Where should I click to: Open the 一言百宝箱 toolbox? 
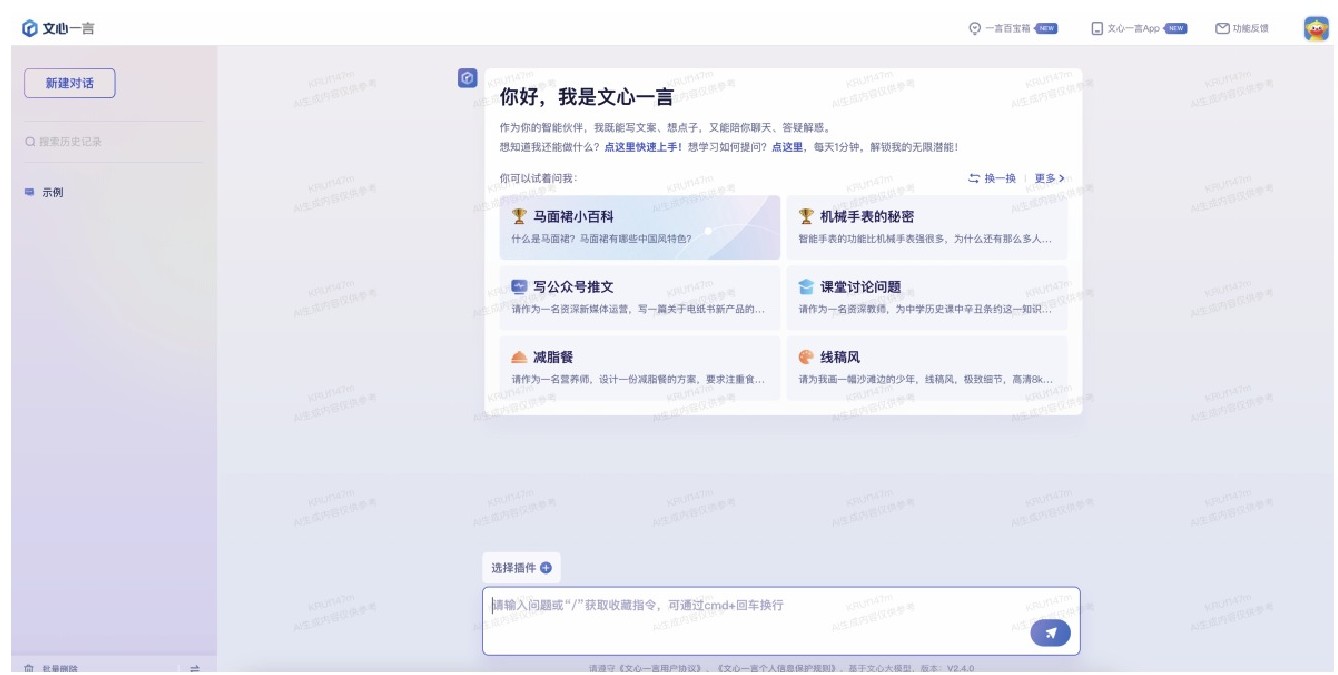click(1012, 29)
